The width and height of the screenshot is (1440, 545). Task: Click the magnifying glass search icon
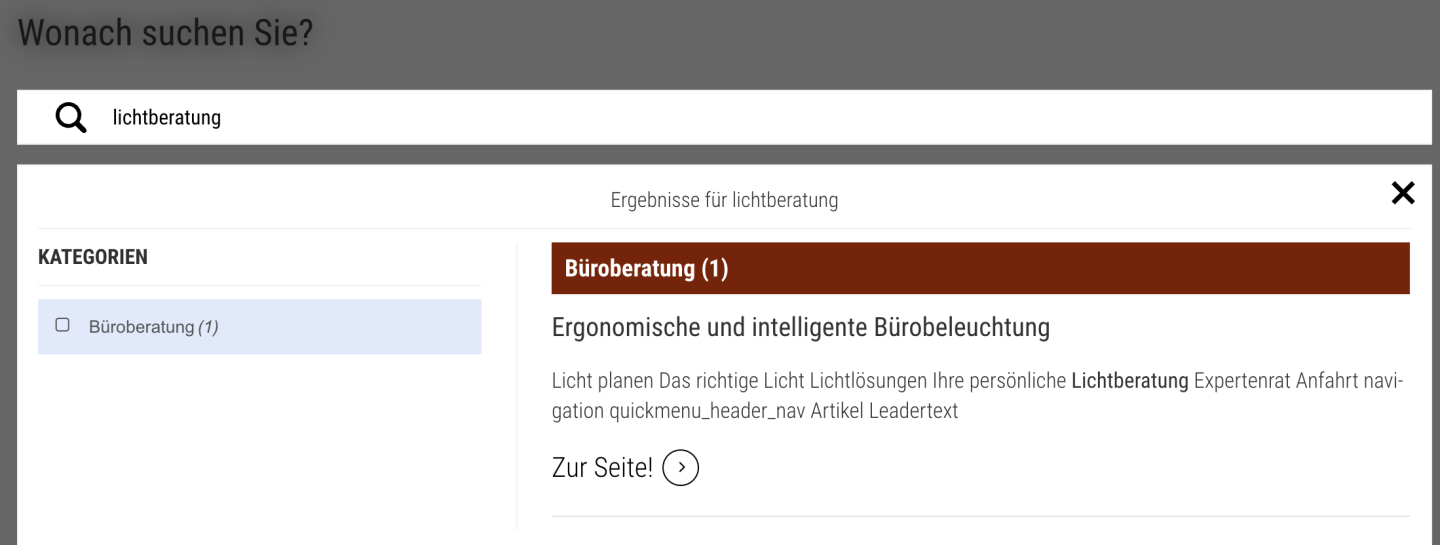pyautogui.click(x=71, y=118)
